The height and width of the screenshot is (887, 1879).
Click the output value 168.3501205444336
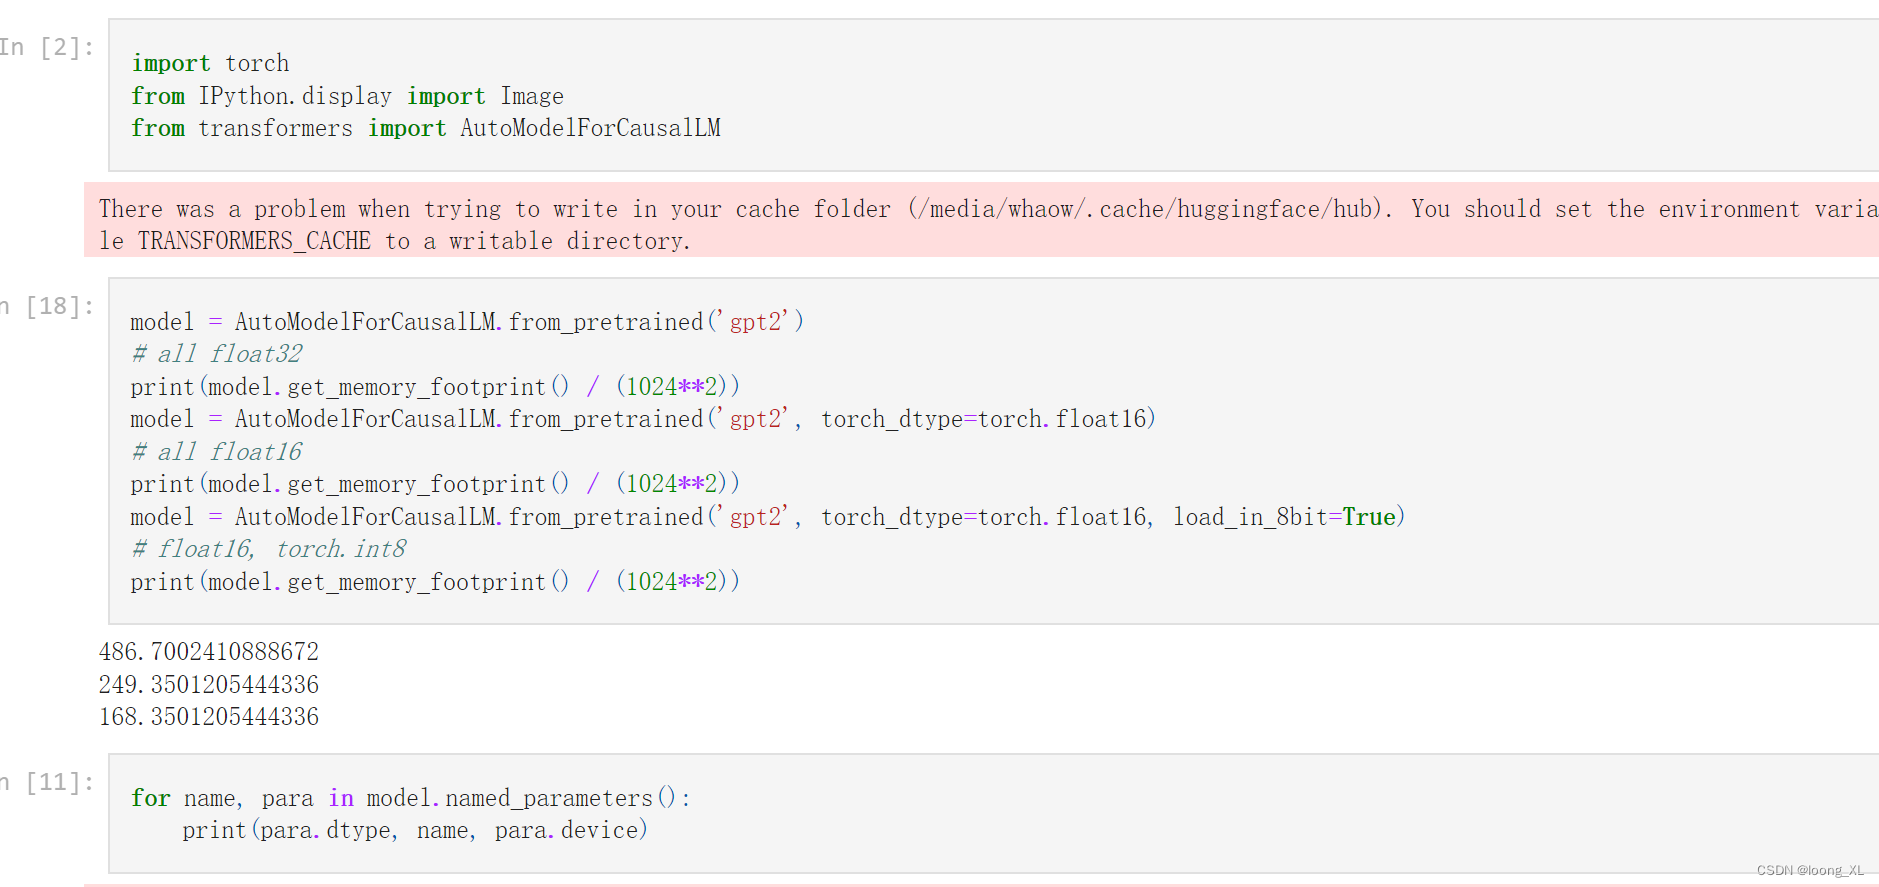pyautogui.click(x=209, y=717)
